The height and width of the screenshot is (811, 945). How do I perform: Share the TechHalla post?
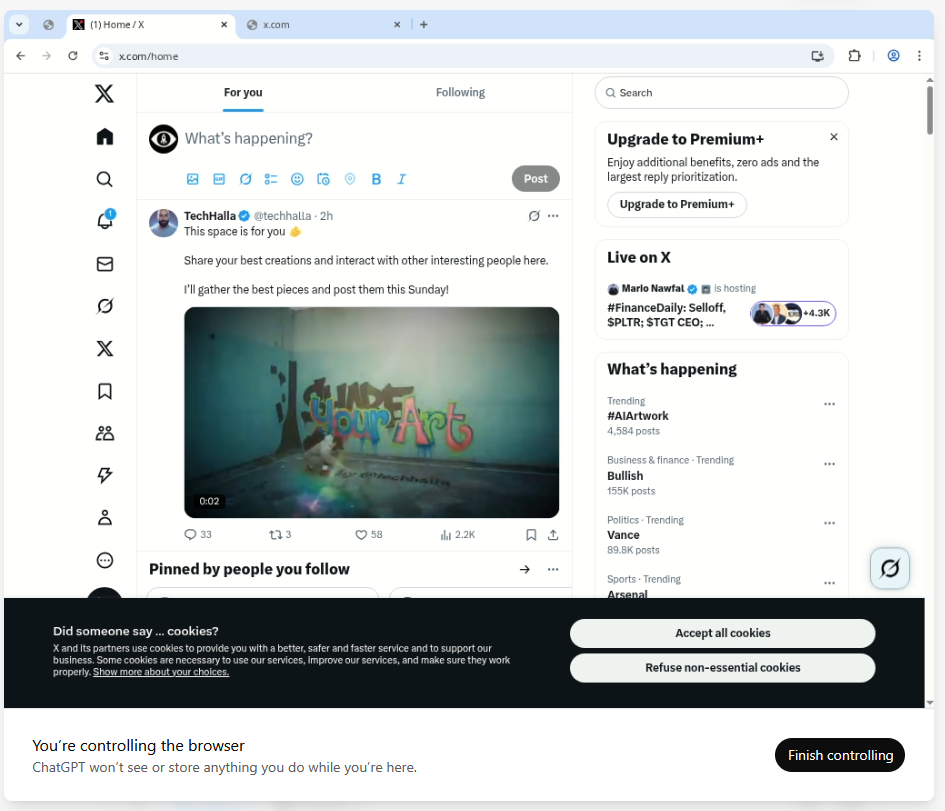[x=553, y=534]
